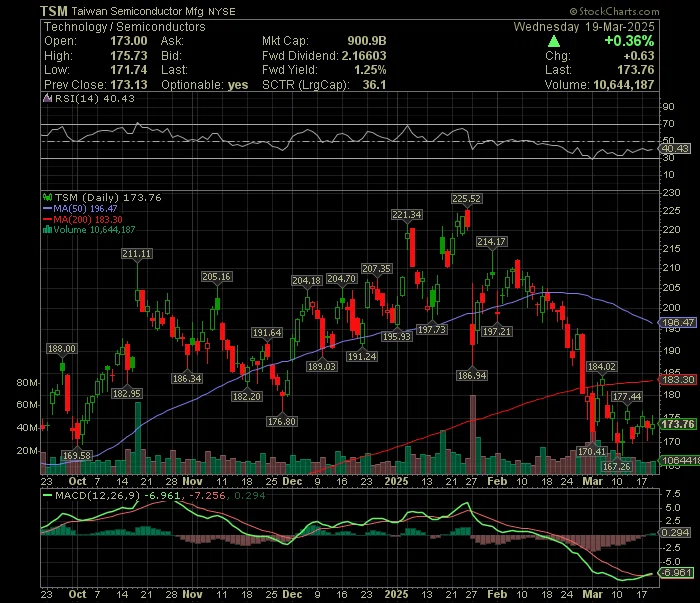Click the Wednesday 19-Mar-2025 date
Image resolution: width=700 pixels, height=603 pixels.
pos(584,26)
